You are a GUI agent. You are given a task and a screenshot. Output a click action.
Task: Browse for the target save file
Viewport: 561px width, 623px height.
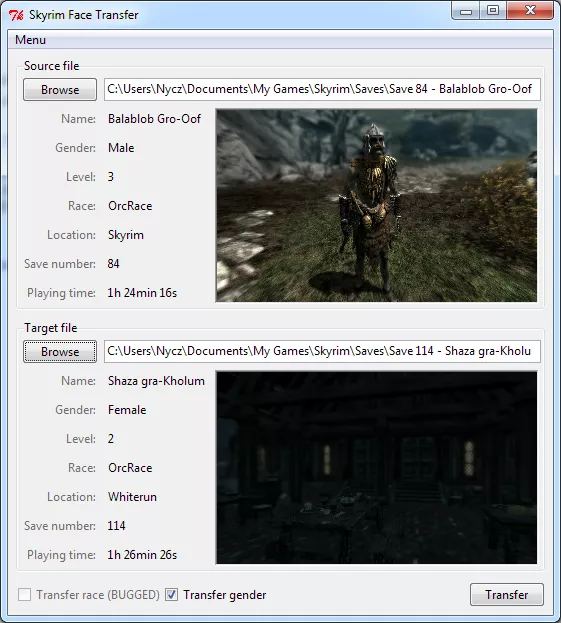coord(60,352)
